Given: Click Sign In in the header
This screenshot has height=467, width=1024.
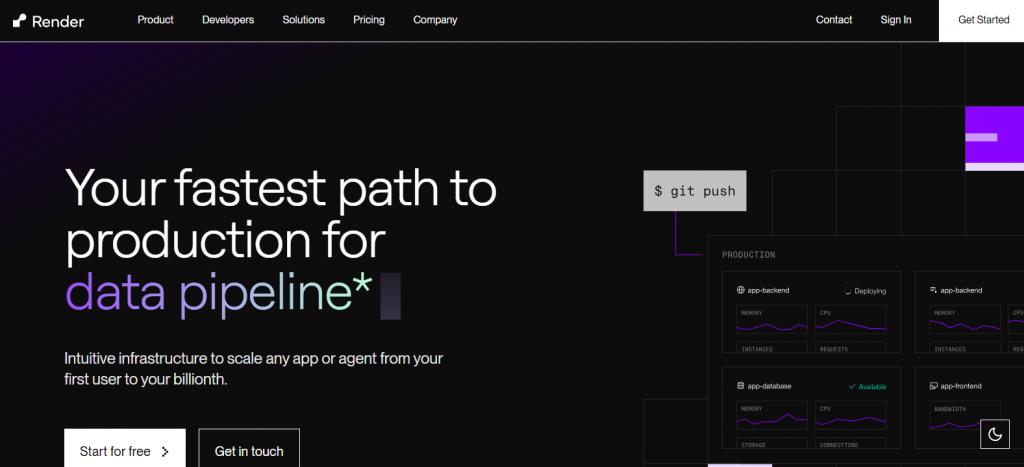Looking at the screenshot, I should [x=896, y=20].
